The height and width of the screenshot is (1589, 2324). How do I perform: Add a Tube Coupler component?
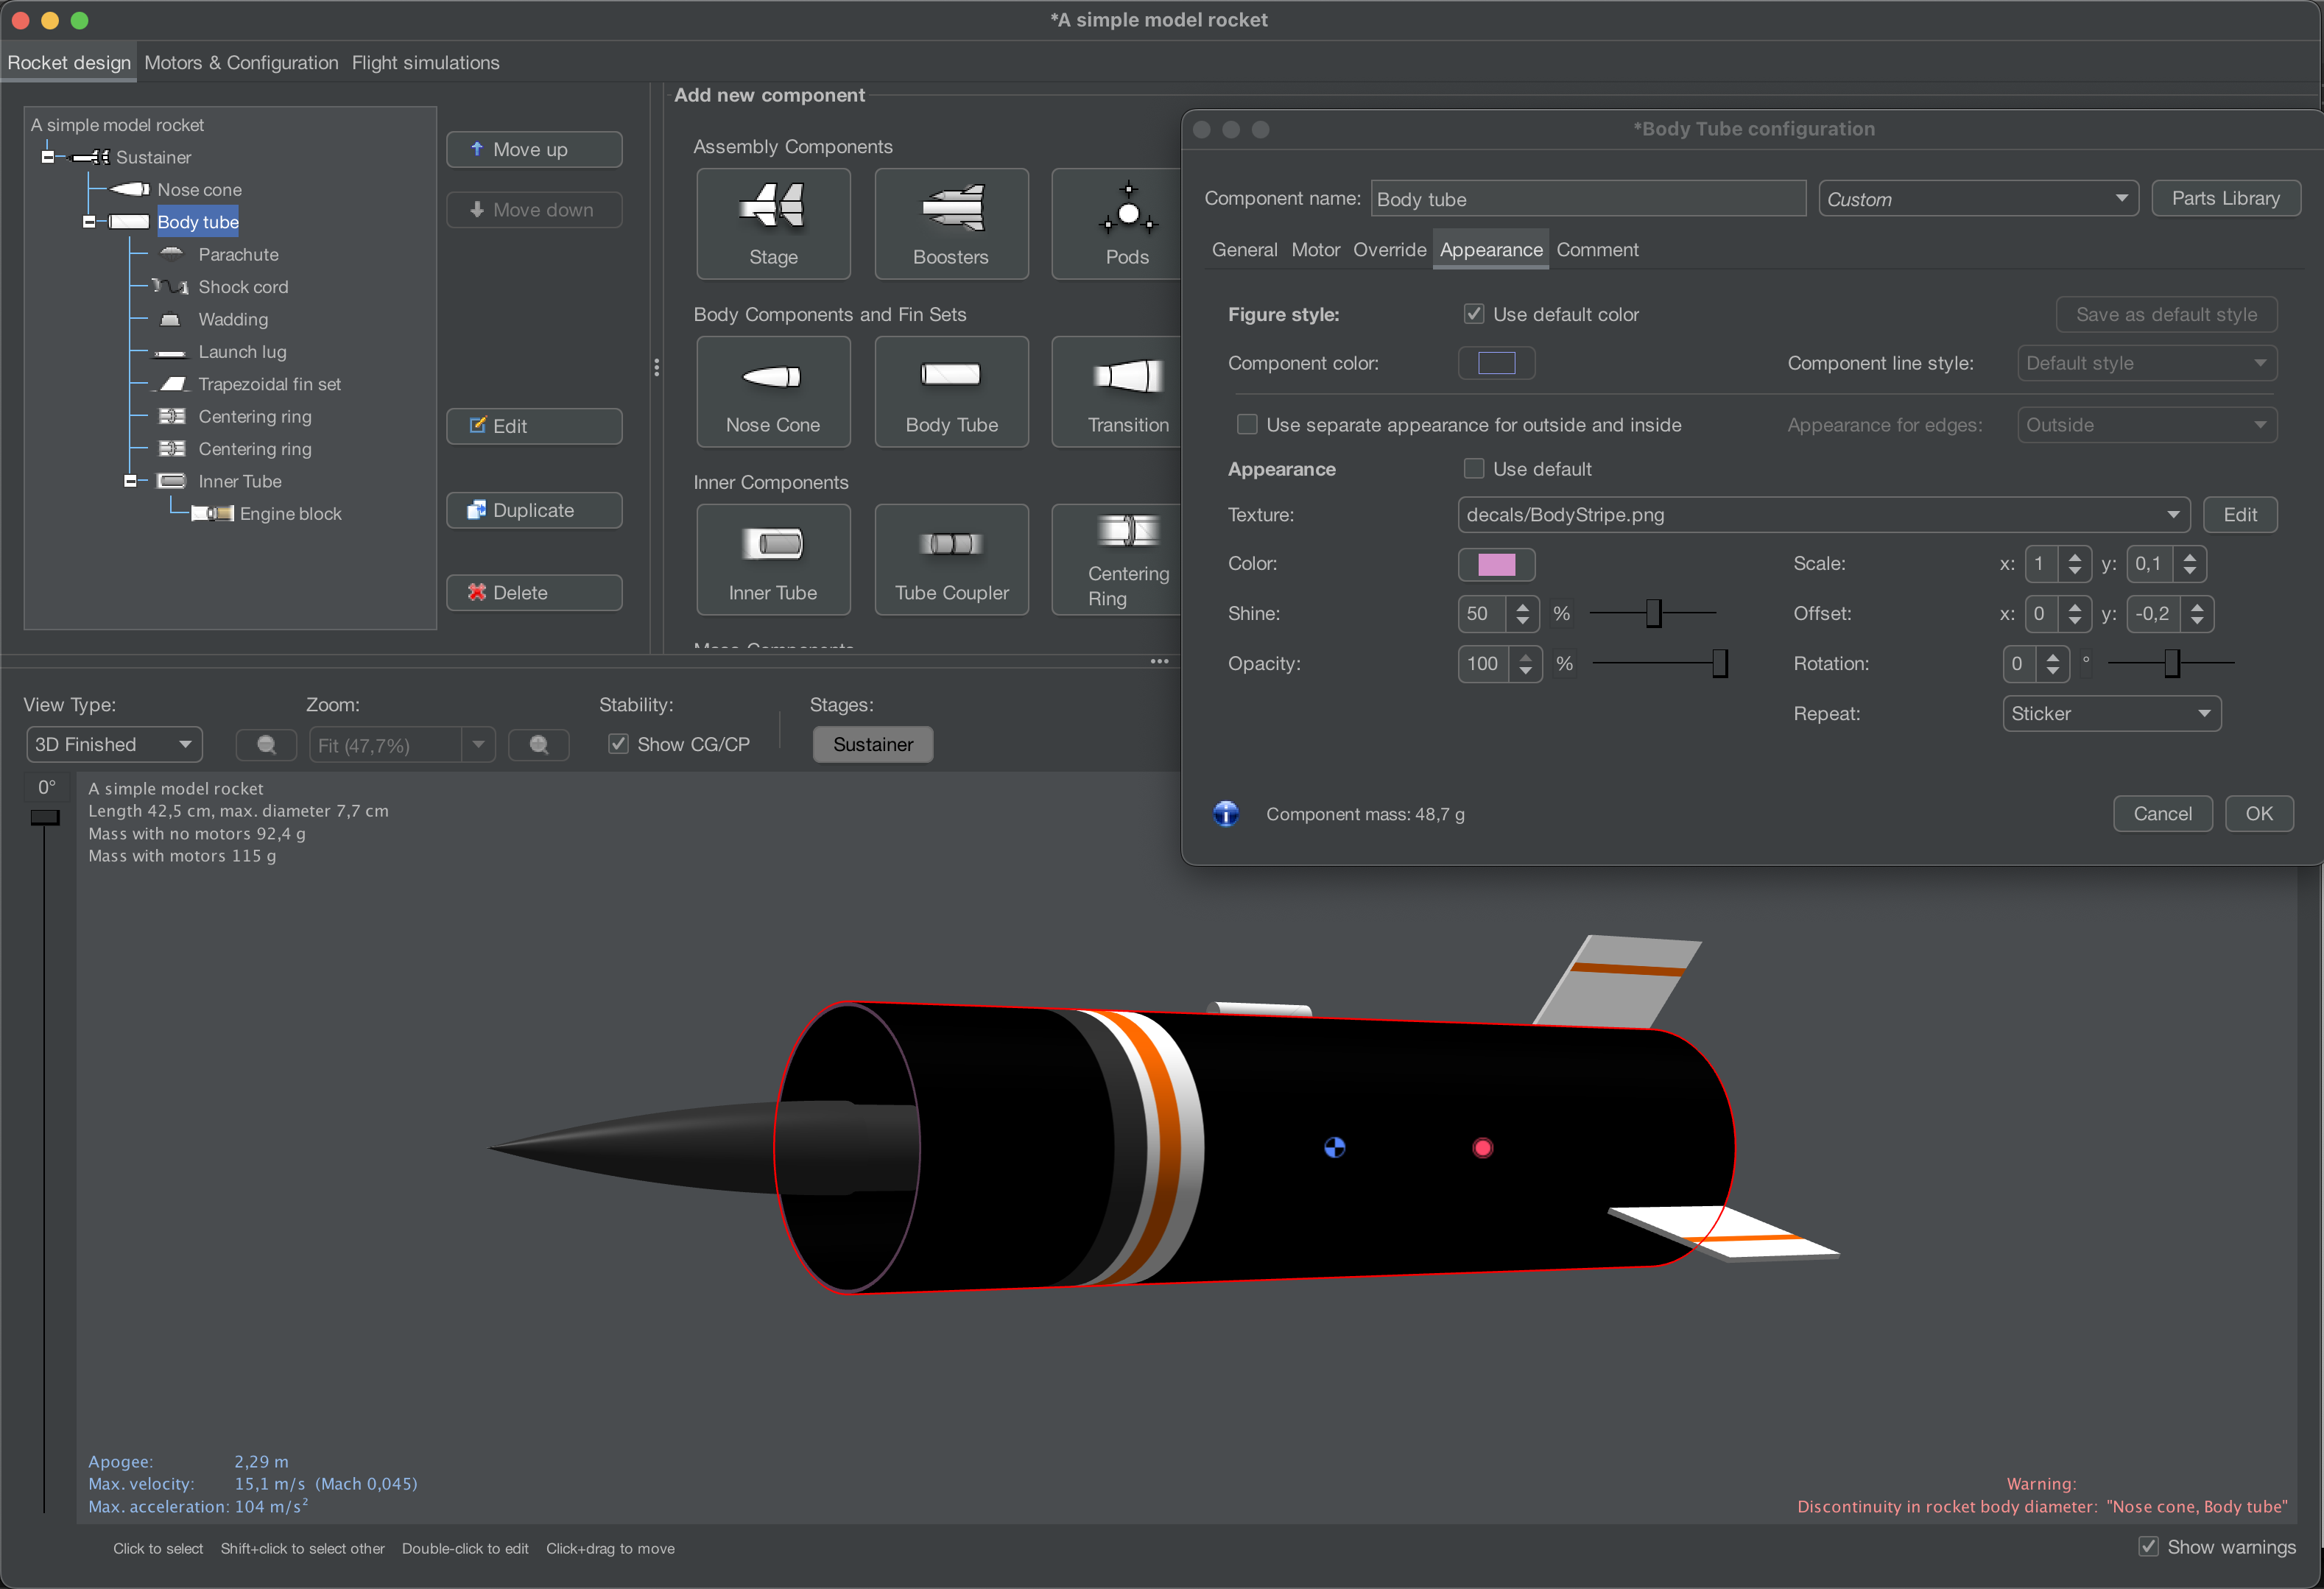950,559
